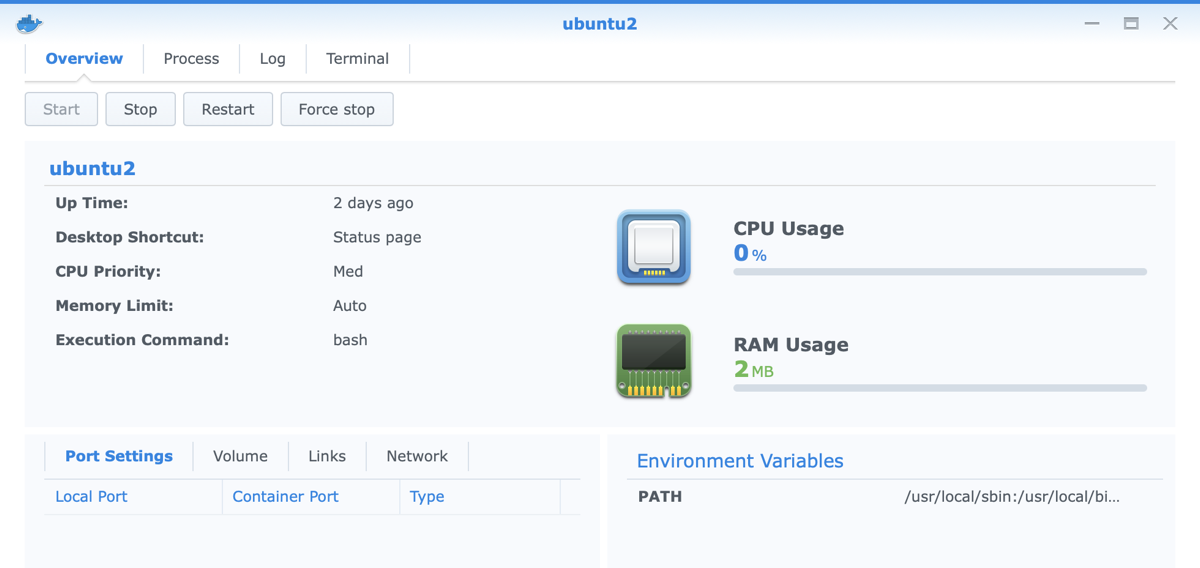1200x568 pixels.
Task: View the Network tab
Action: point(417,457)
